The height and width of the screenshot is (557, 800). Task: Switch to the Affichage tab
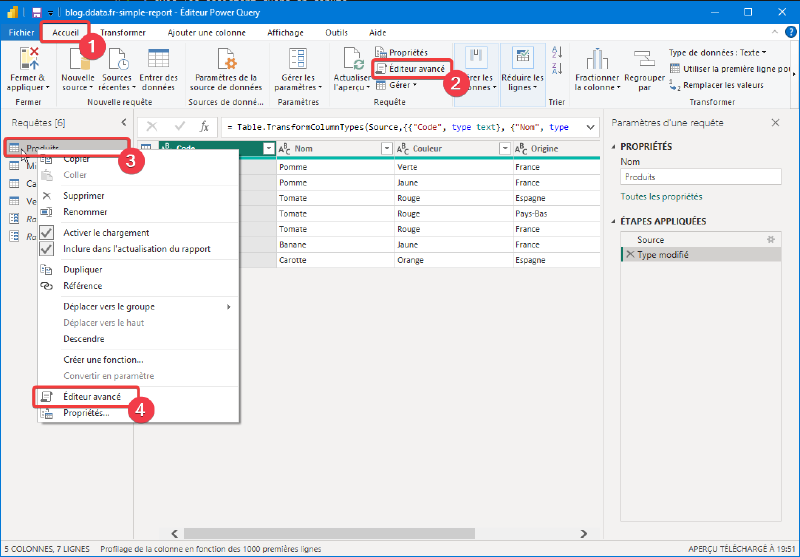click(285, 33)
